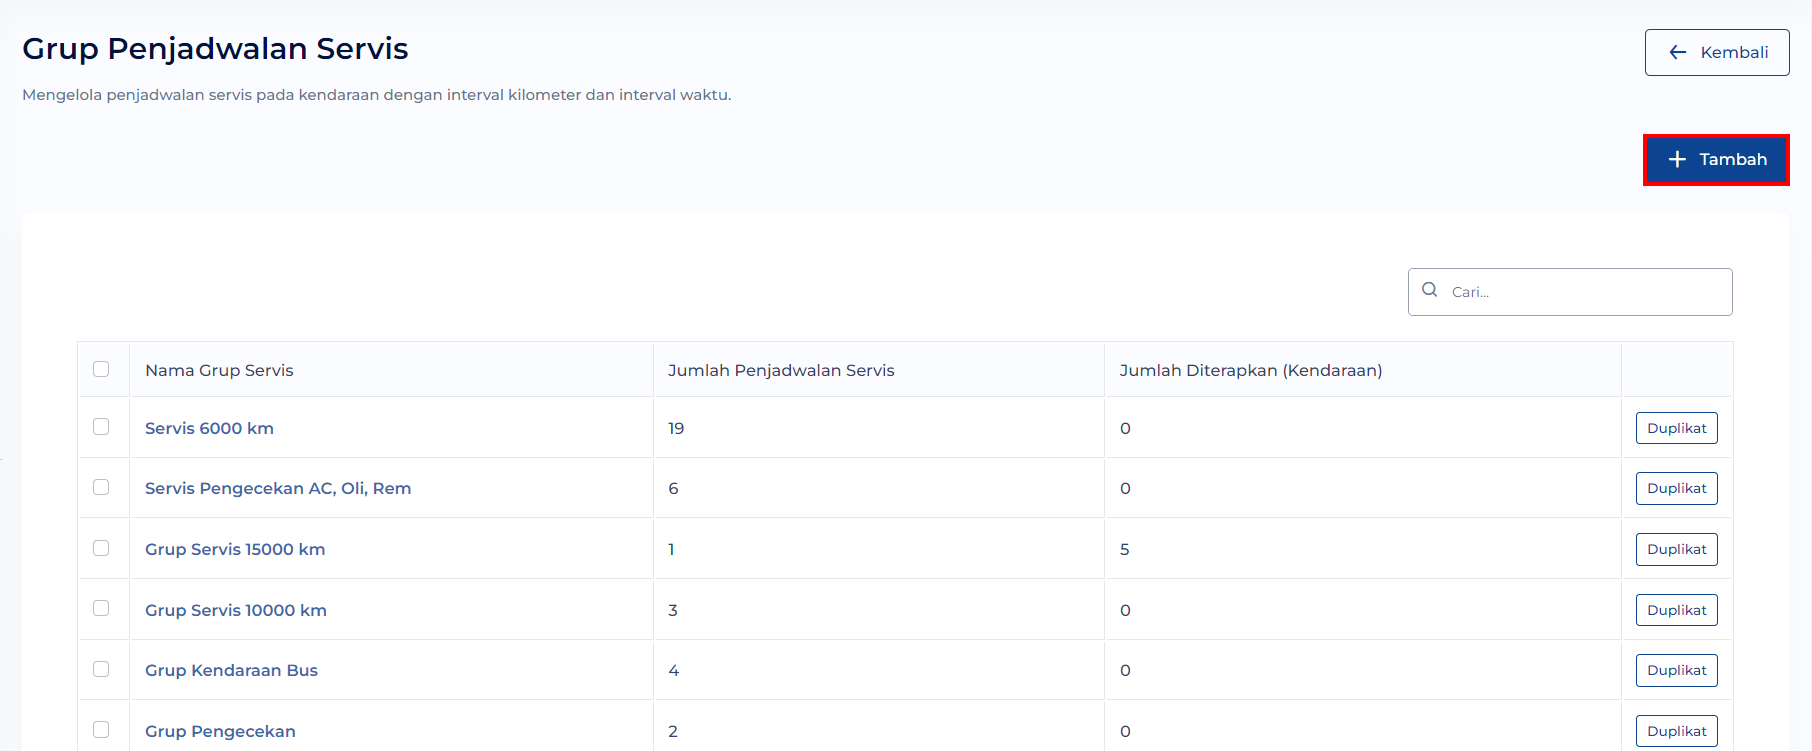Check the Servis Pengecekan AC, Oli, Rem checkbox
The image size is (1812, 751).
tap(101, 487)
